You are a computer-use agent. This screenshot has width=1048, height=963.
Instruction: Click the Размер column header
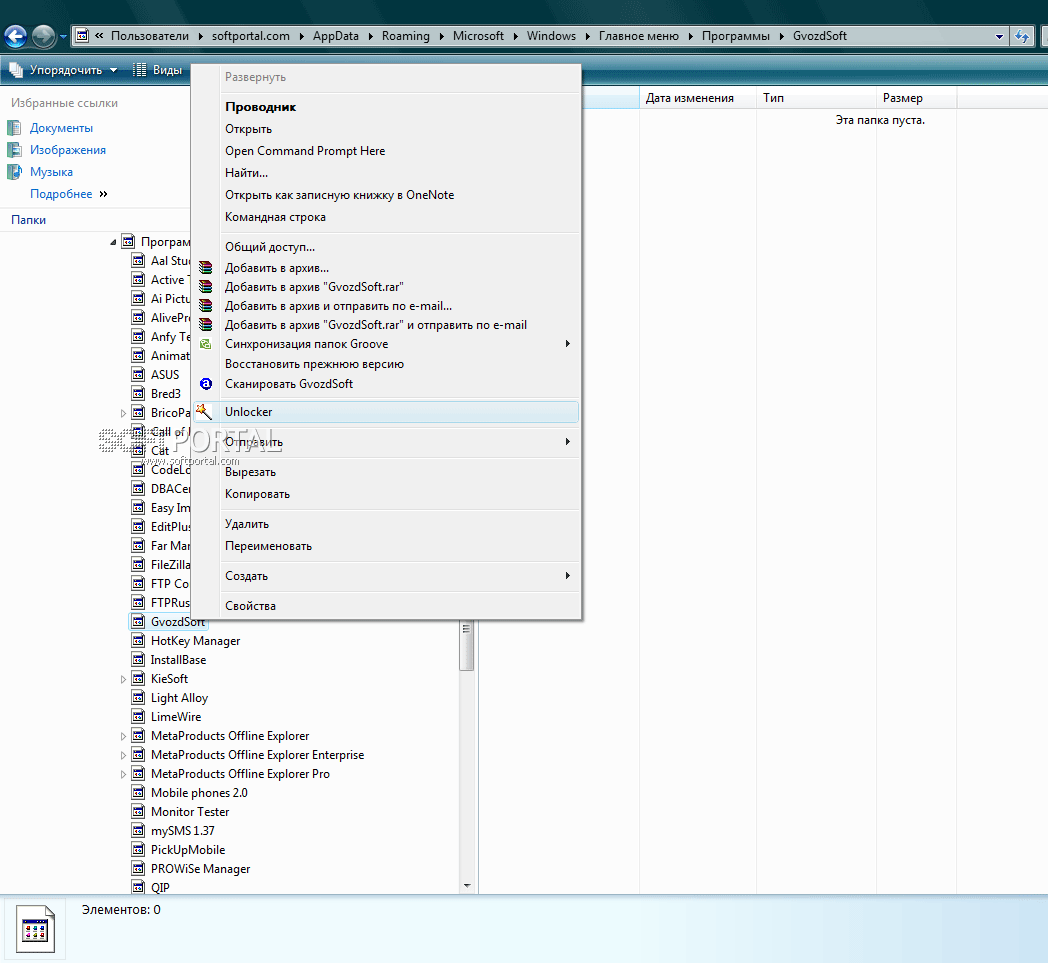click(x=916, y=98)
